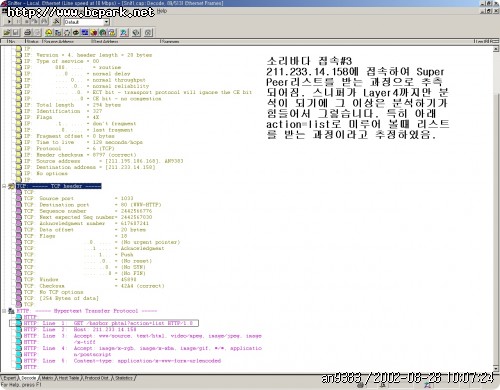Image resolution: width=500 pixels, height=390 pixels.
Task: Start capture with the play icon
Action: point(9,22)
